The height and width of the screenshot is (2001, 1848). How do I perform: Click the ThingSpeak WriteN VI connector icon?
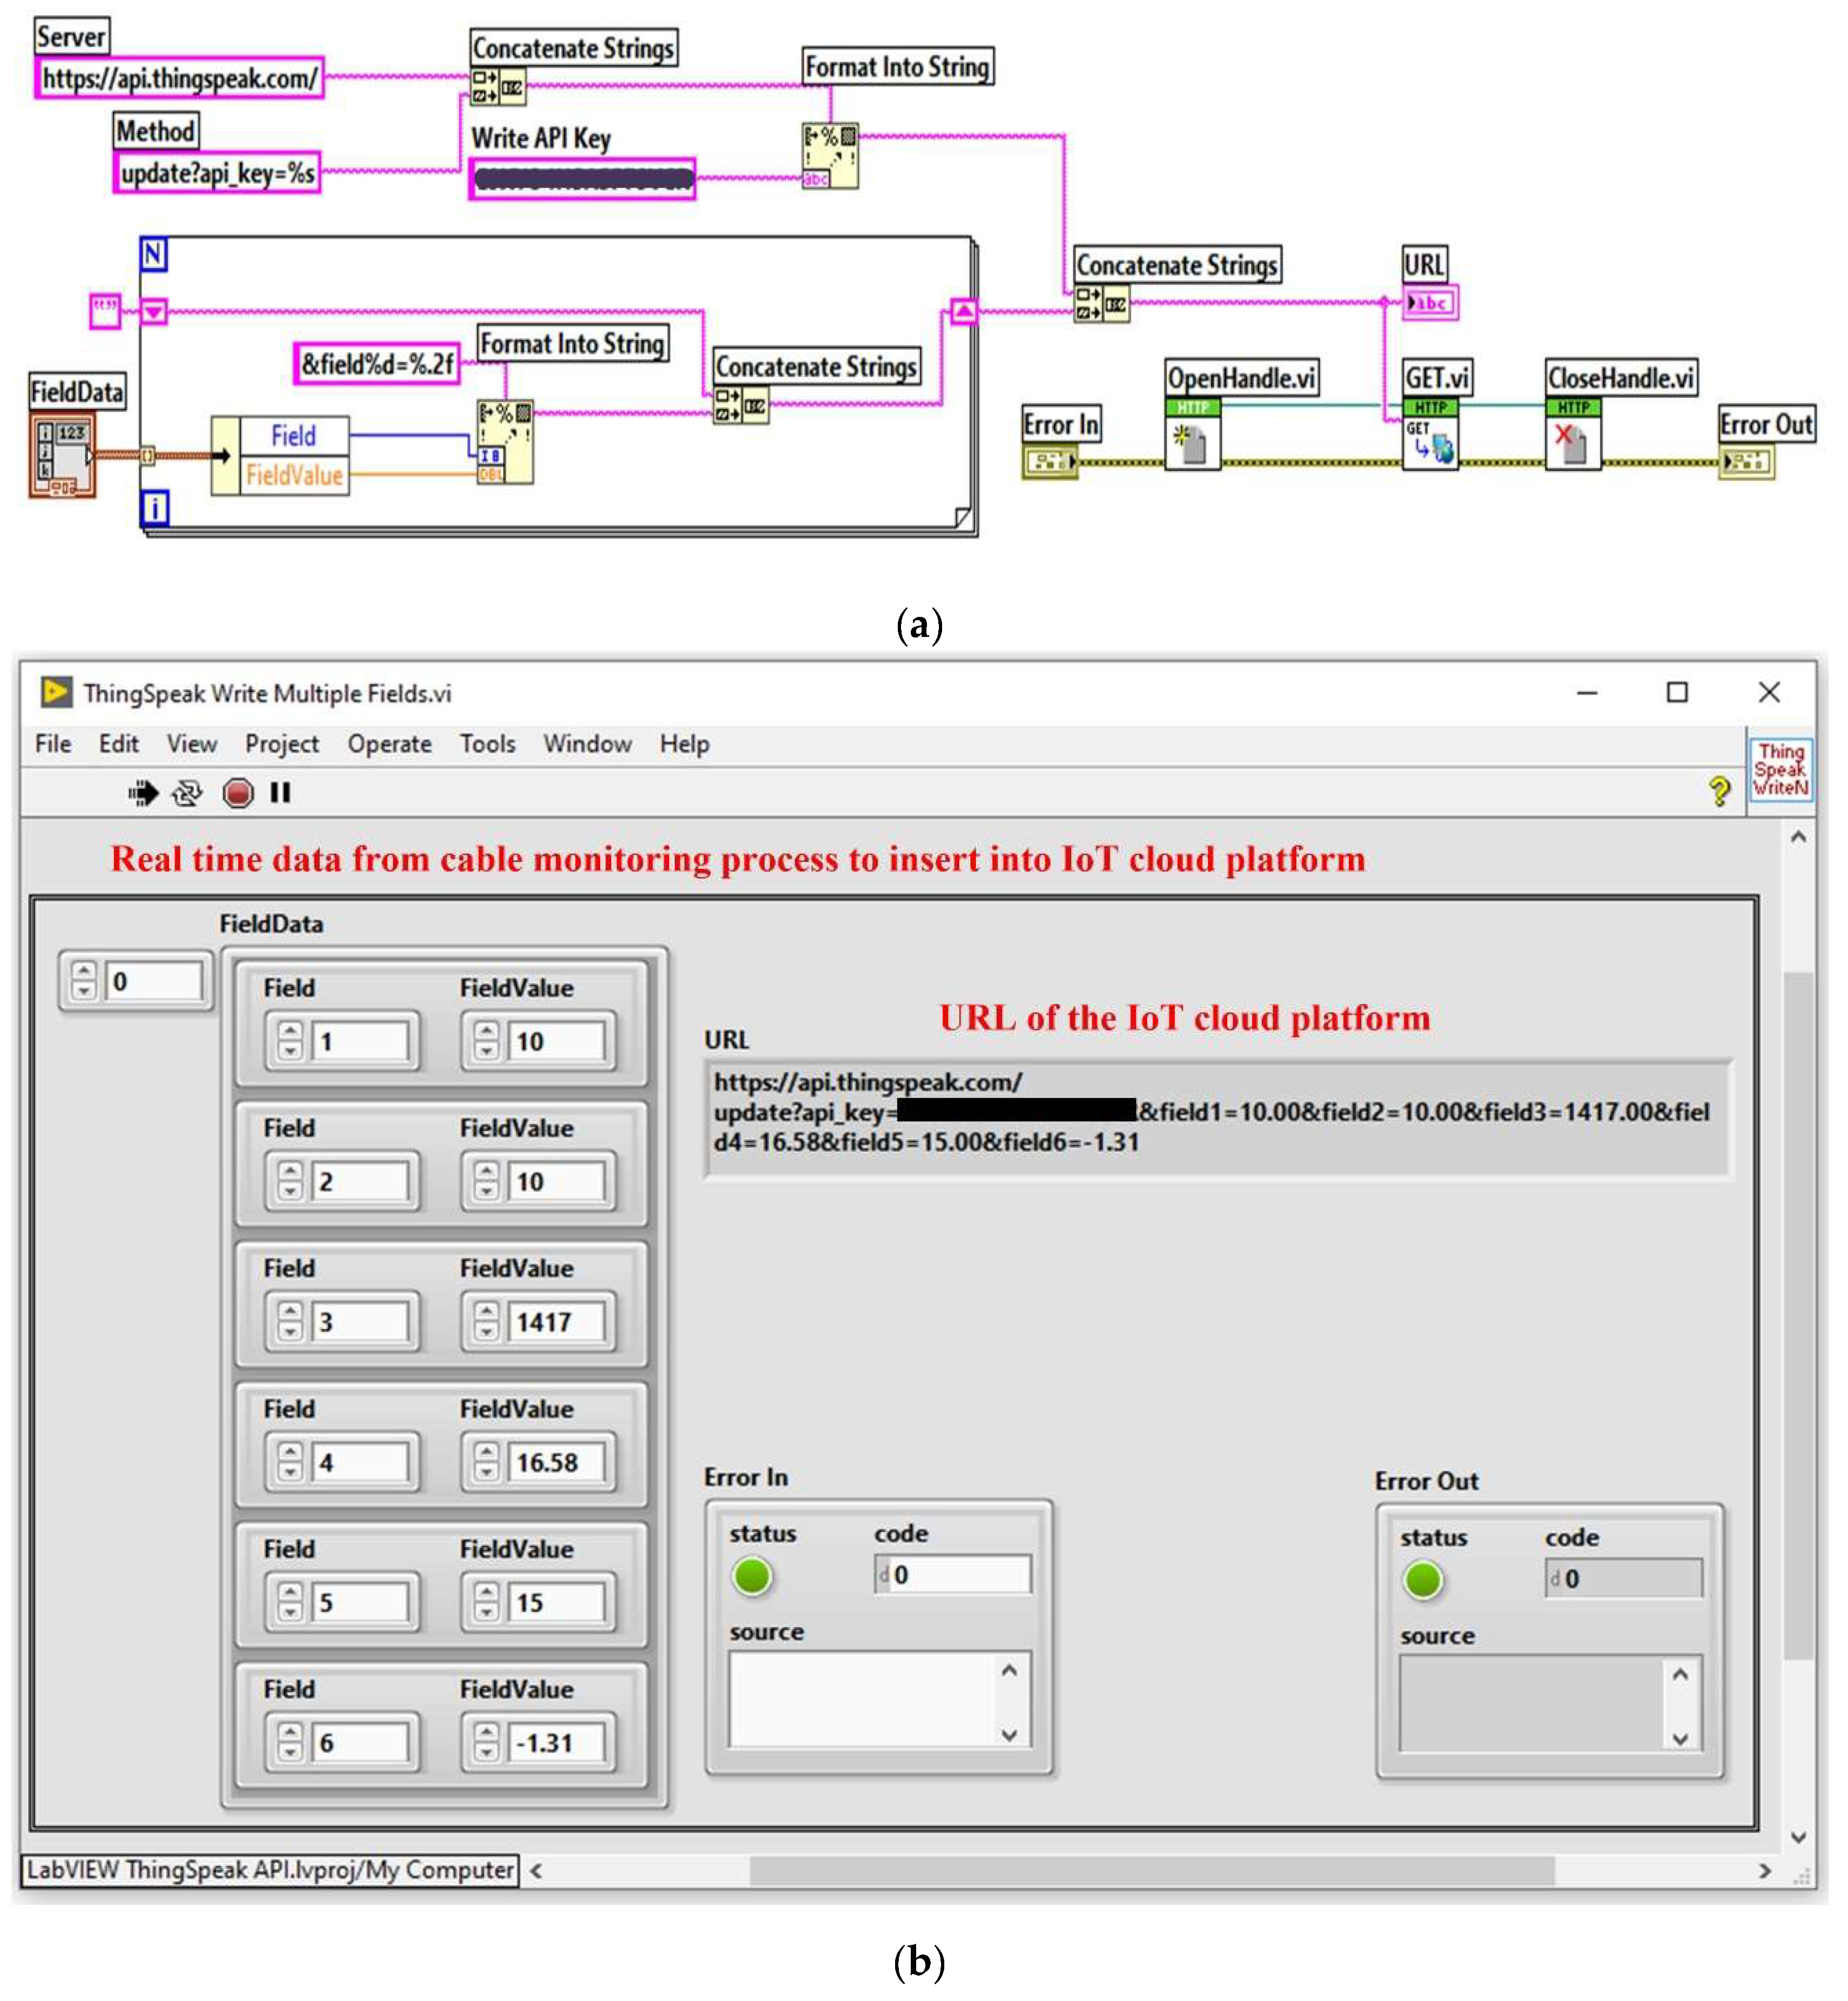pyautogui.click(x=1780, y=770)
